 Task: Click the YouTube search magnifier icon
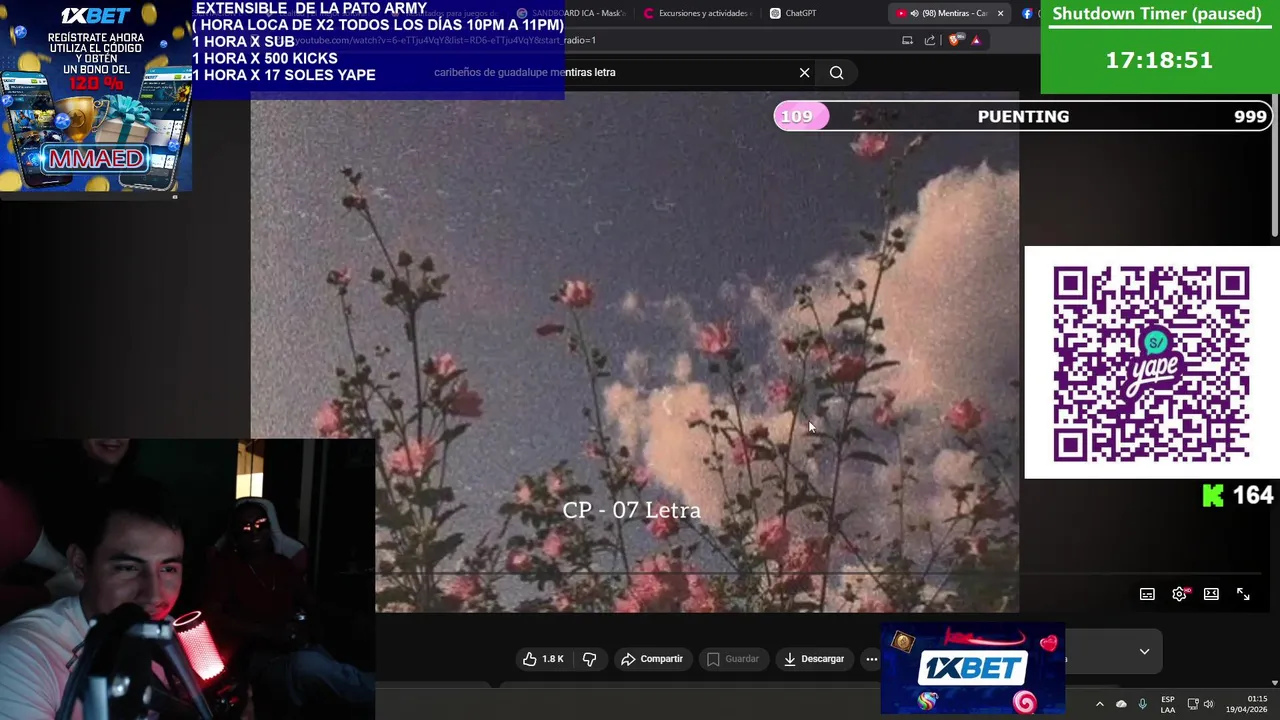[x=836, y=72]
